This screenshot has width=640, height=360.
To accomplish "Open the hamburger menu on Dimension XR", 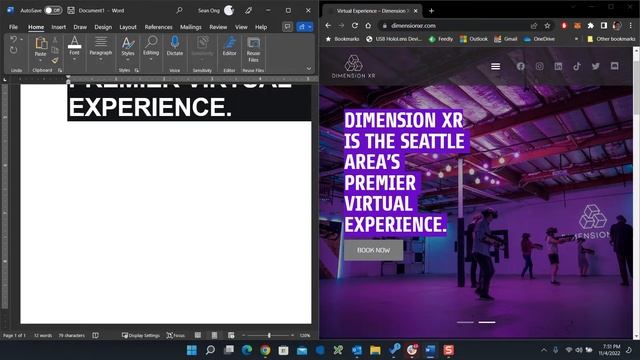I will point(496,66).
